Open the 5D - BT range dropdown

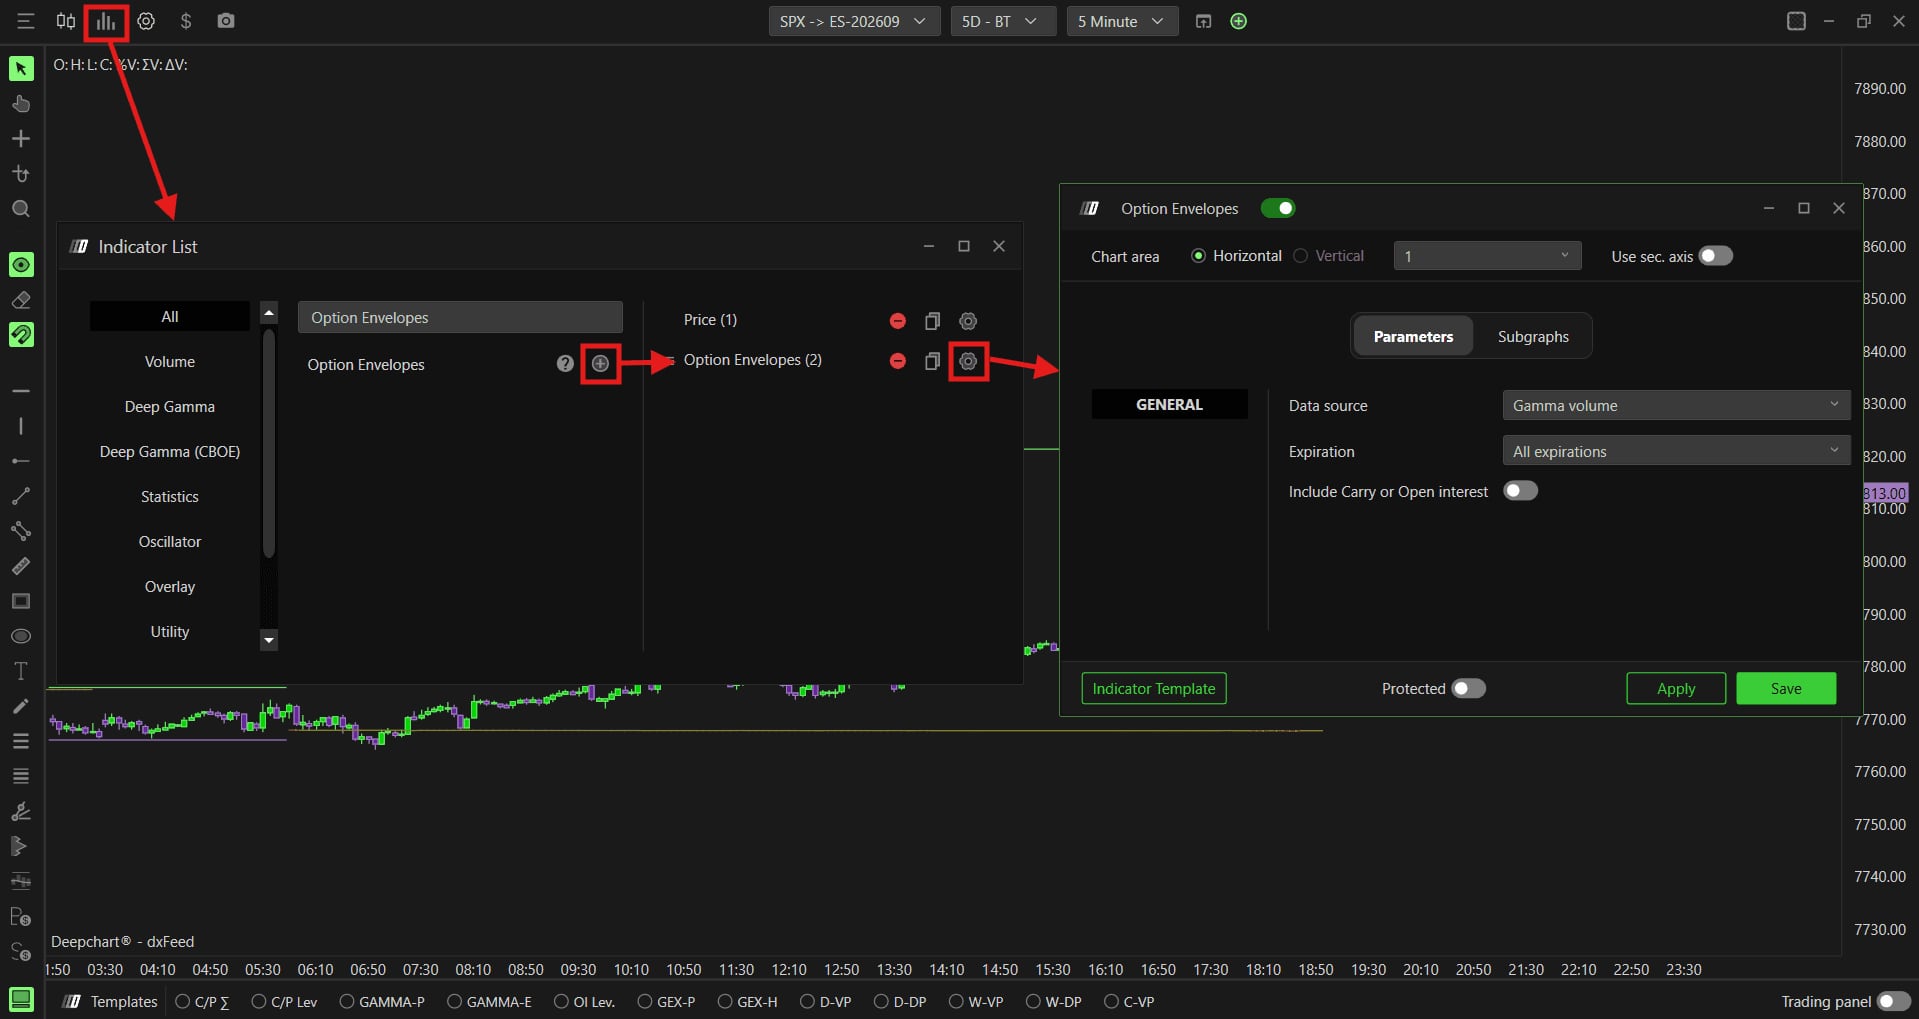(x=1003, y=21)
